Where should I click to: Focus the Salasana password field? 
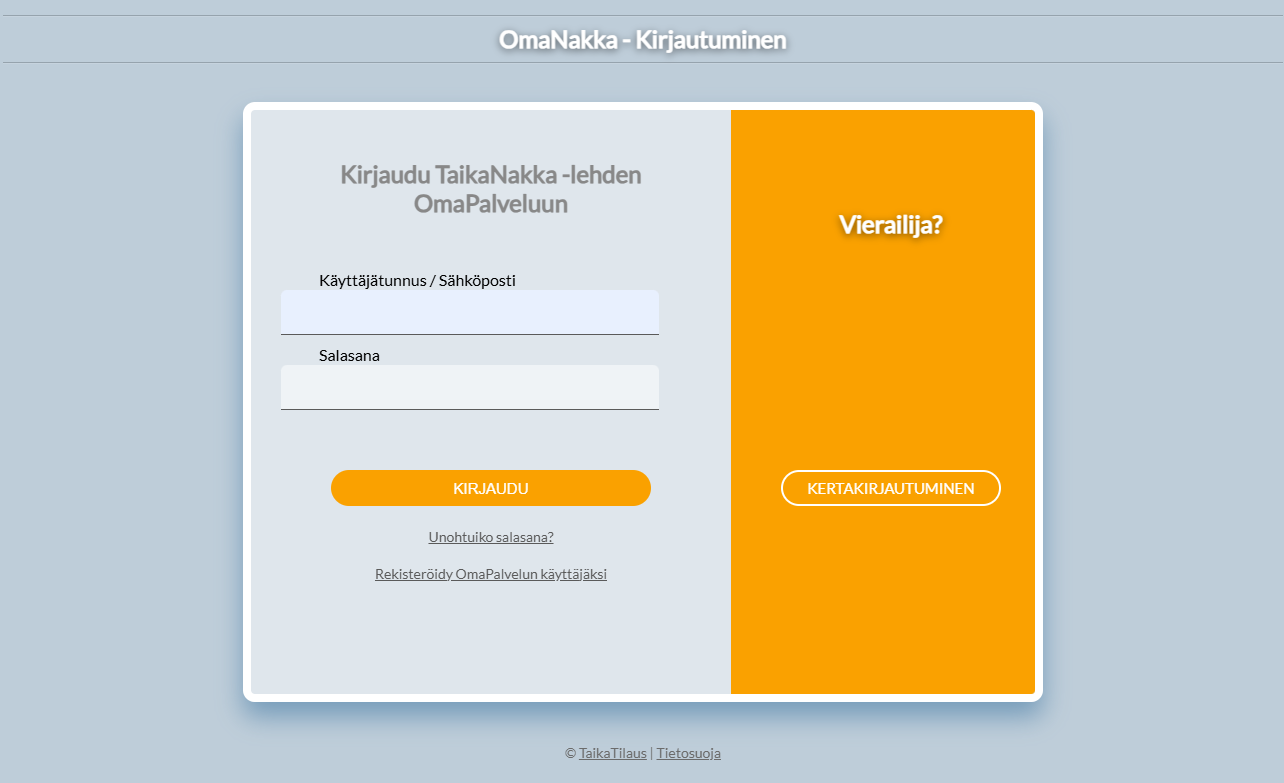[469, 387]
